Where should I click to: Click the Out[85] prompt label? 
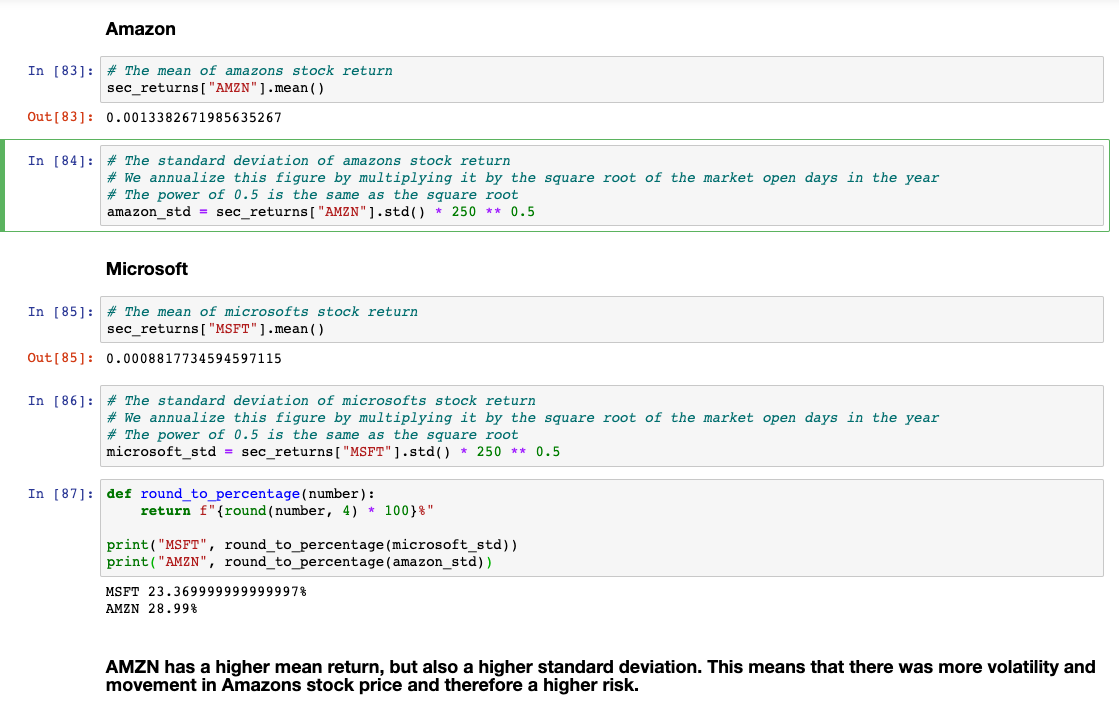pyautogui.click(x=60, y=358)
